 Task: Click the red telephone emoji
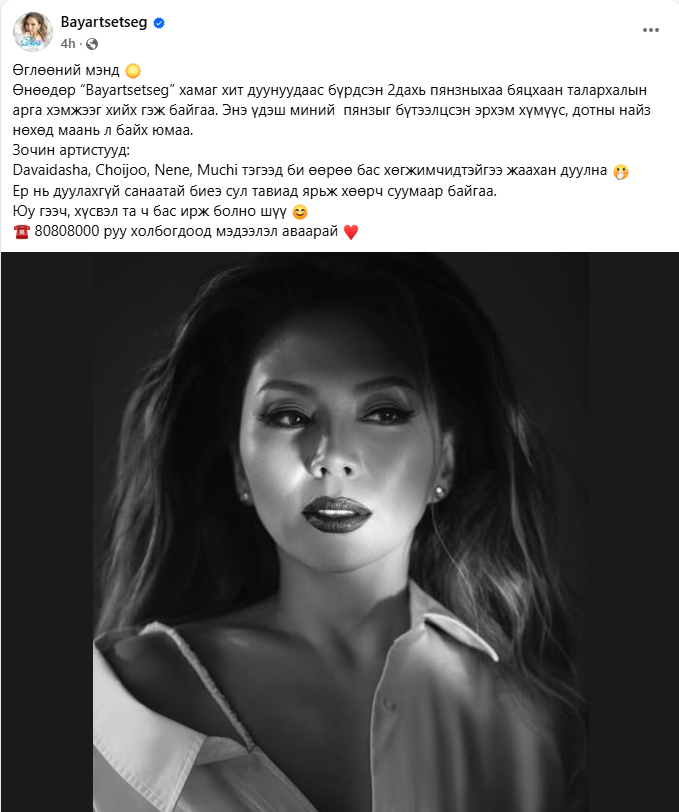click(22, 231)
